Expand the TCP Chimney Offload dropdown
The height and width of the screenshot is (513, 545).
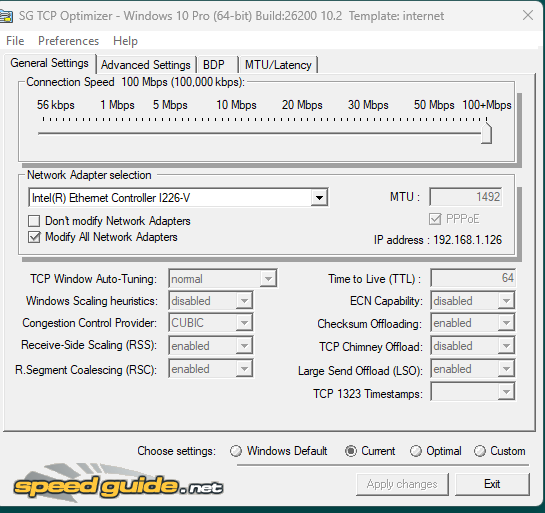coord(506,346)
